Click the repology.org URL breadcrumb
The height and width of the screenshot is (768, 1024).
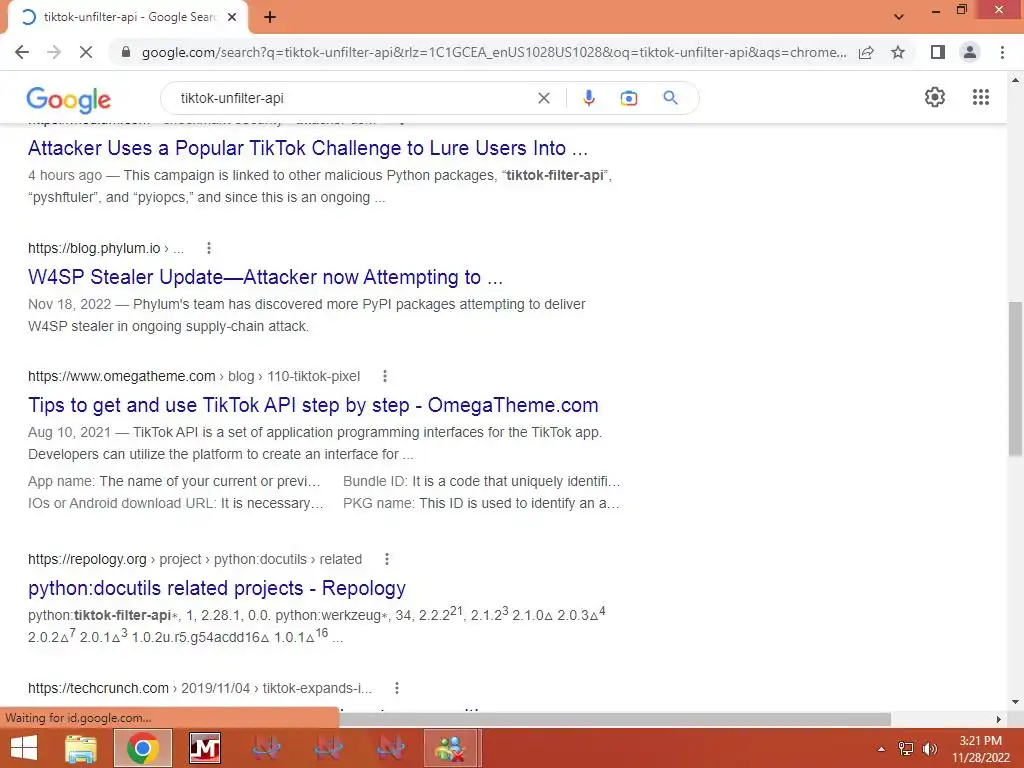[x=195, y=559]
